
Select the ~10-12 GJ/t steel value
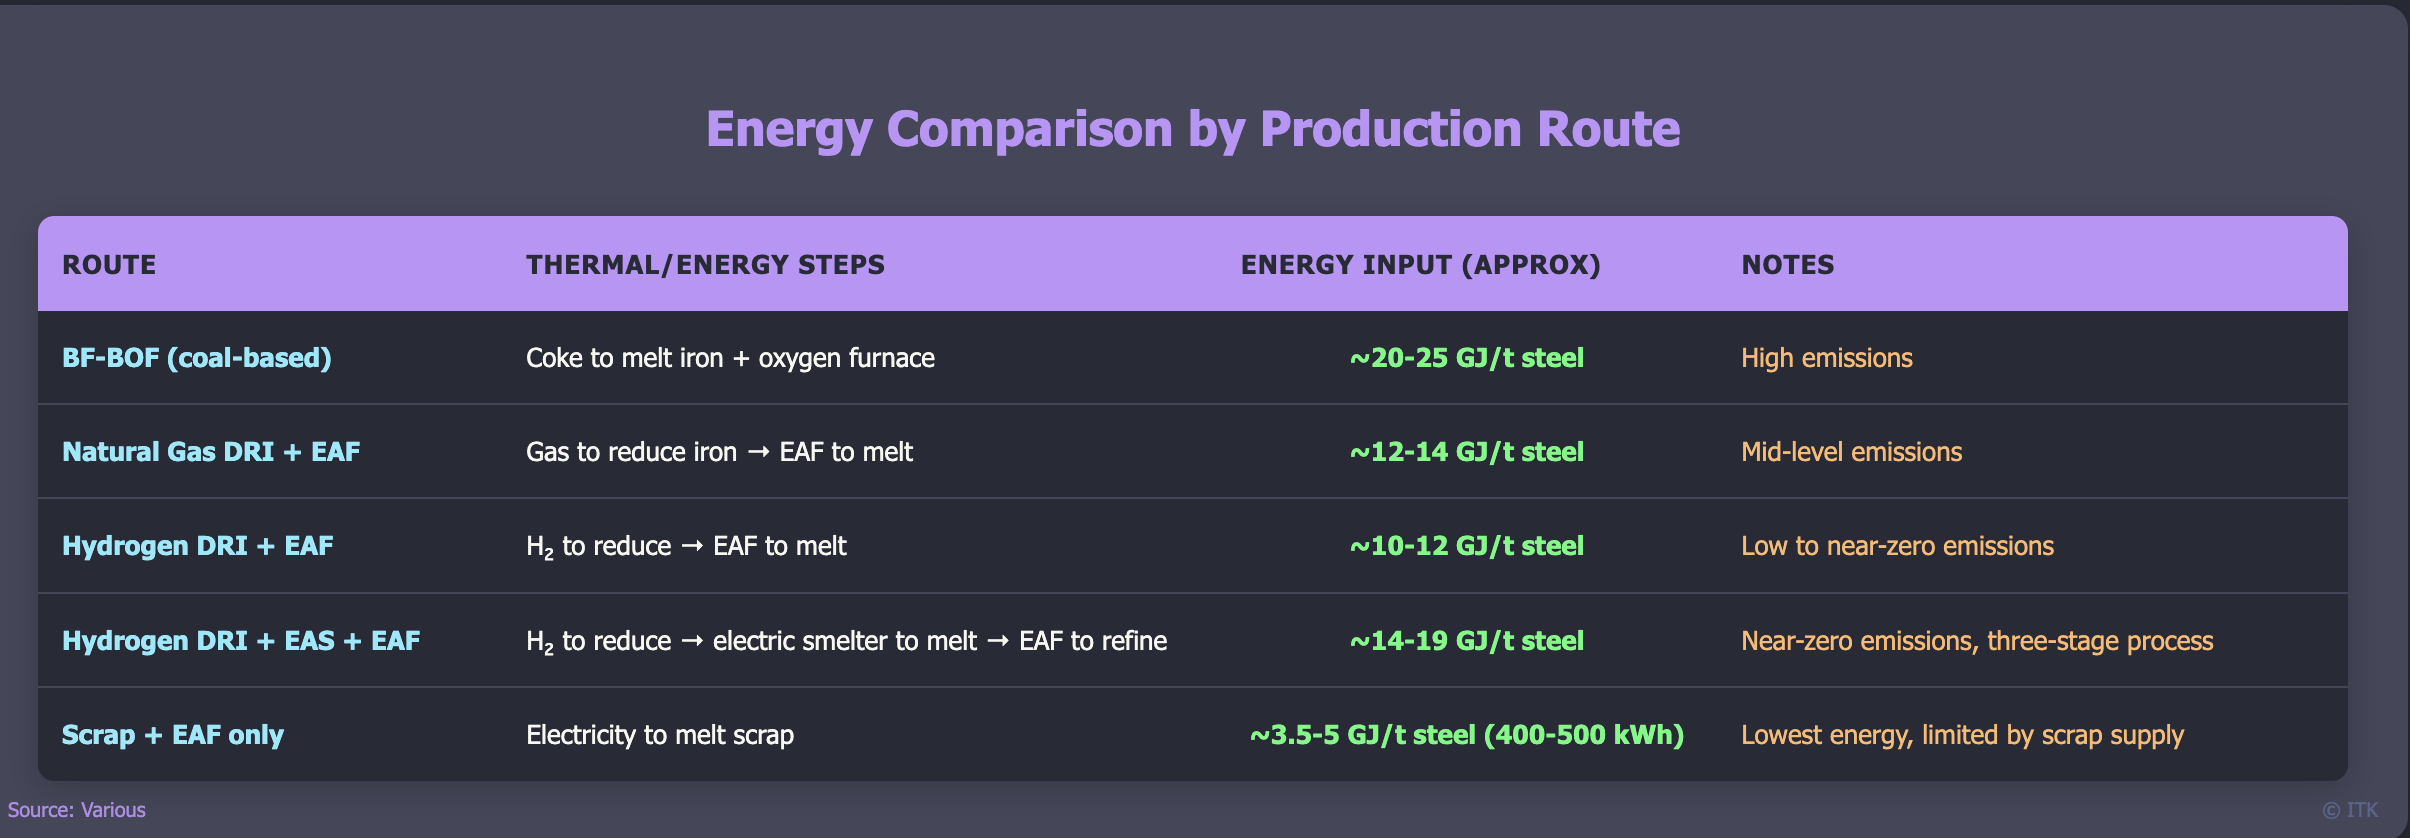coord(1466,546)
